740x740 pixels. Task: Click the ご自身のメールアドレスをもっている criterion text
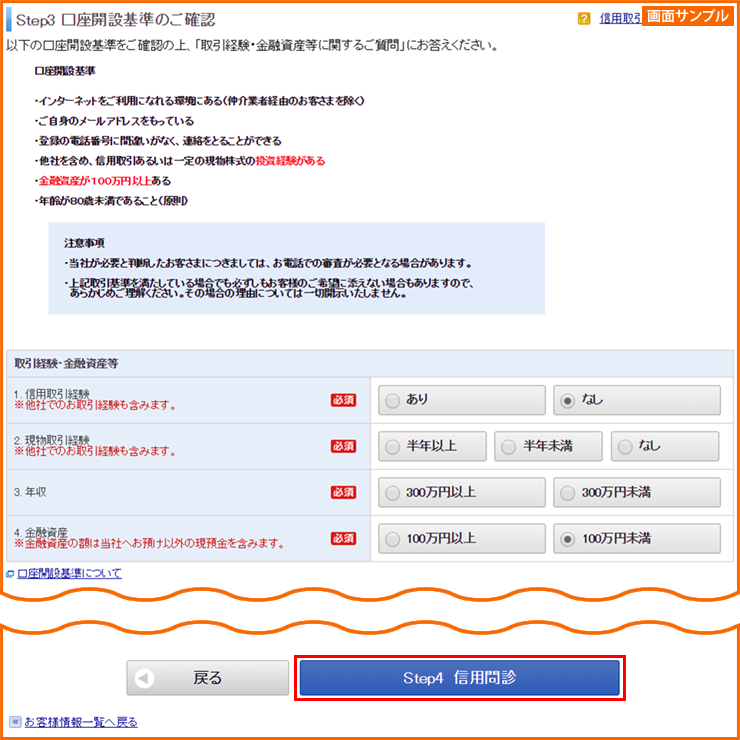[115, 121]
